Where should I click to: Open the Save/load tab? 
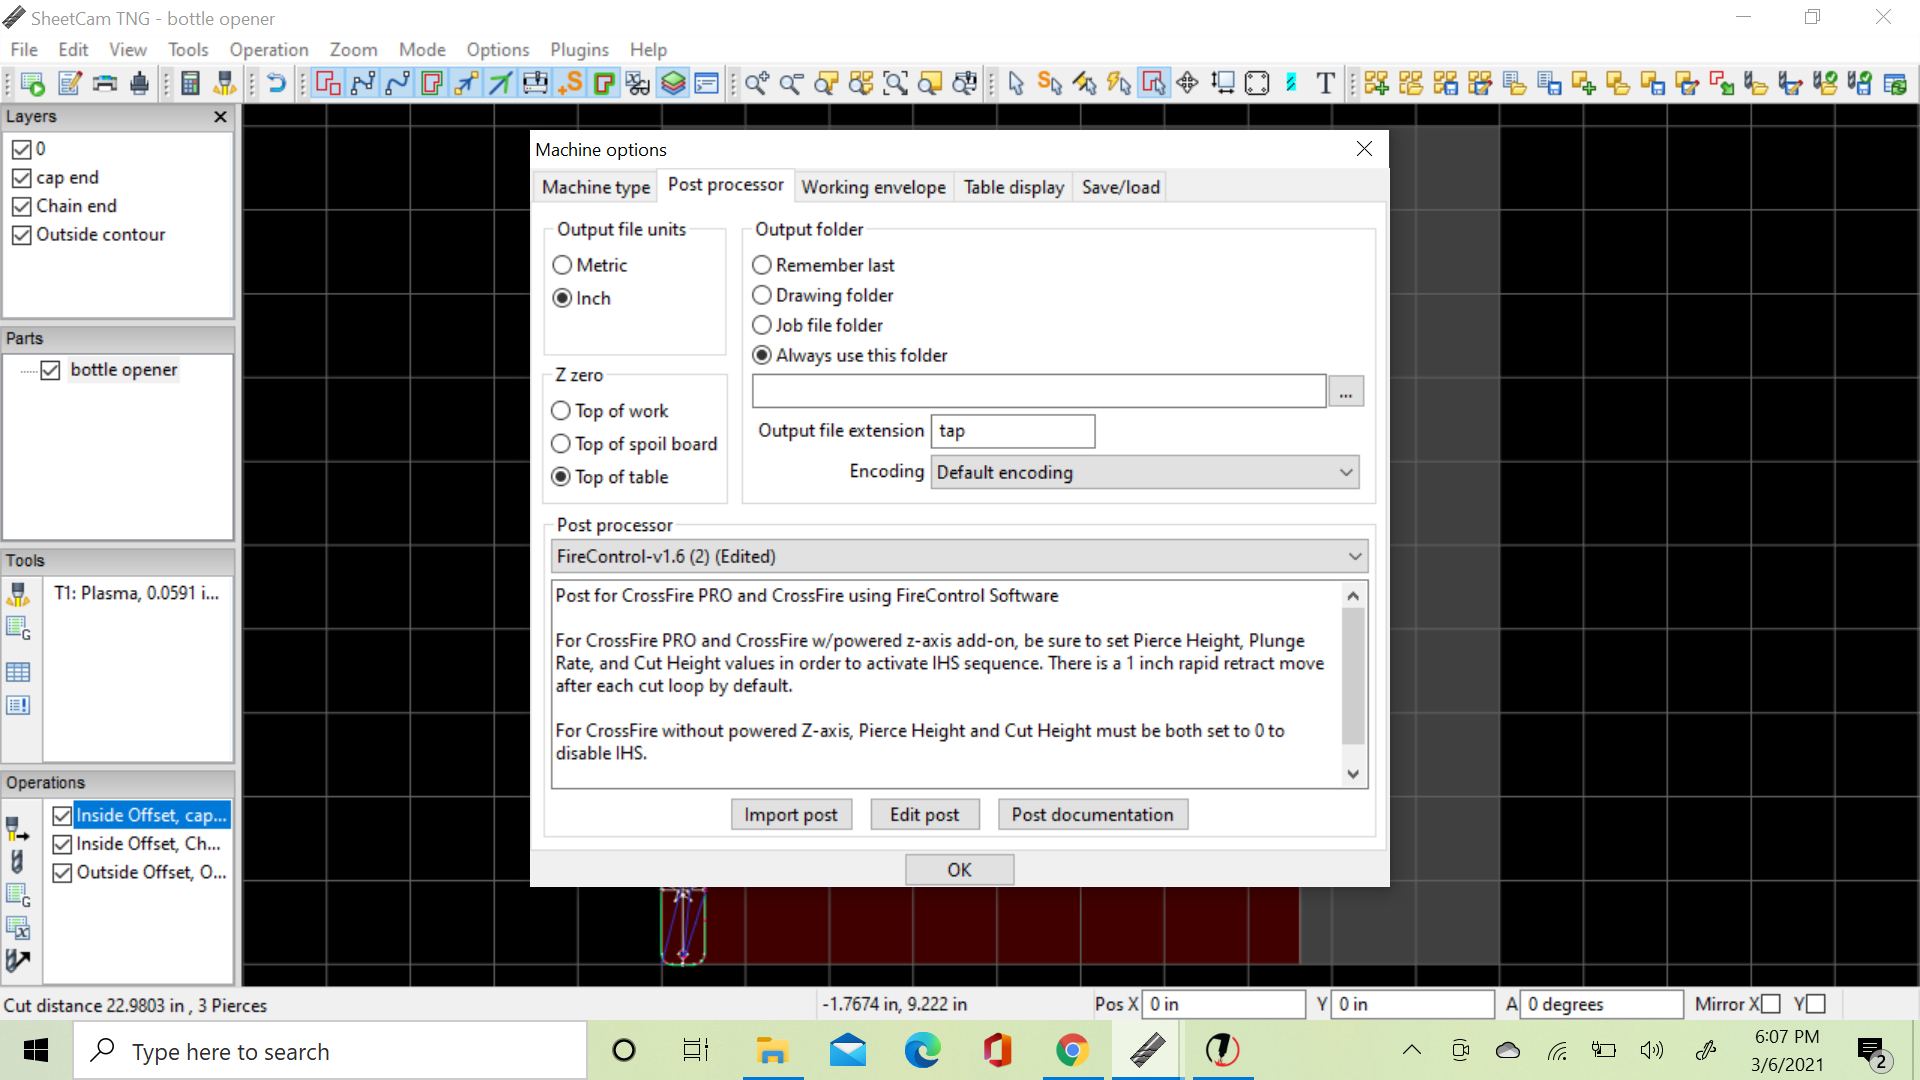click(x=1120, y=187)
